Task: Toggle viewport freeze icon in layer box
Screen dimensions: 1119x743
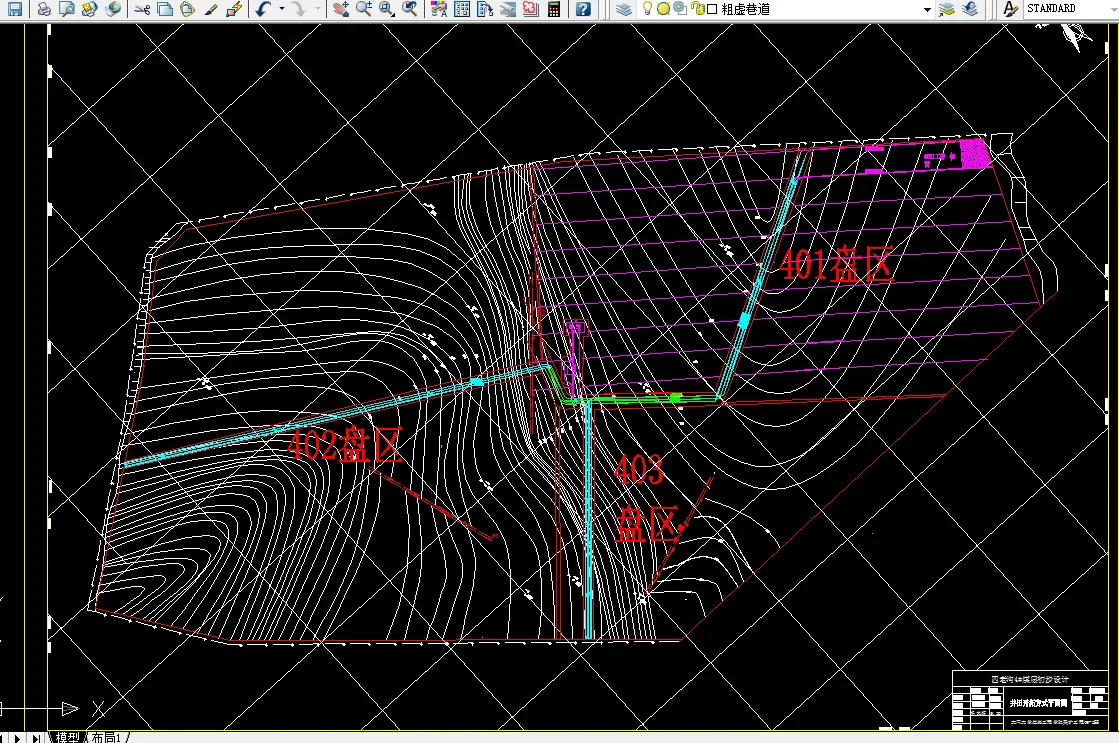Action: point(680,9)
